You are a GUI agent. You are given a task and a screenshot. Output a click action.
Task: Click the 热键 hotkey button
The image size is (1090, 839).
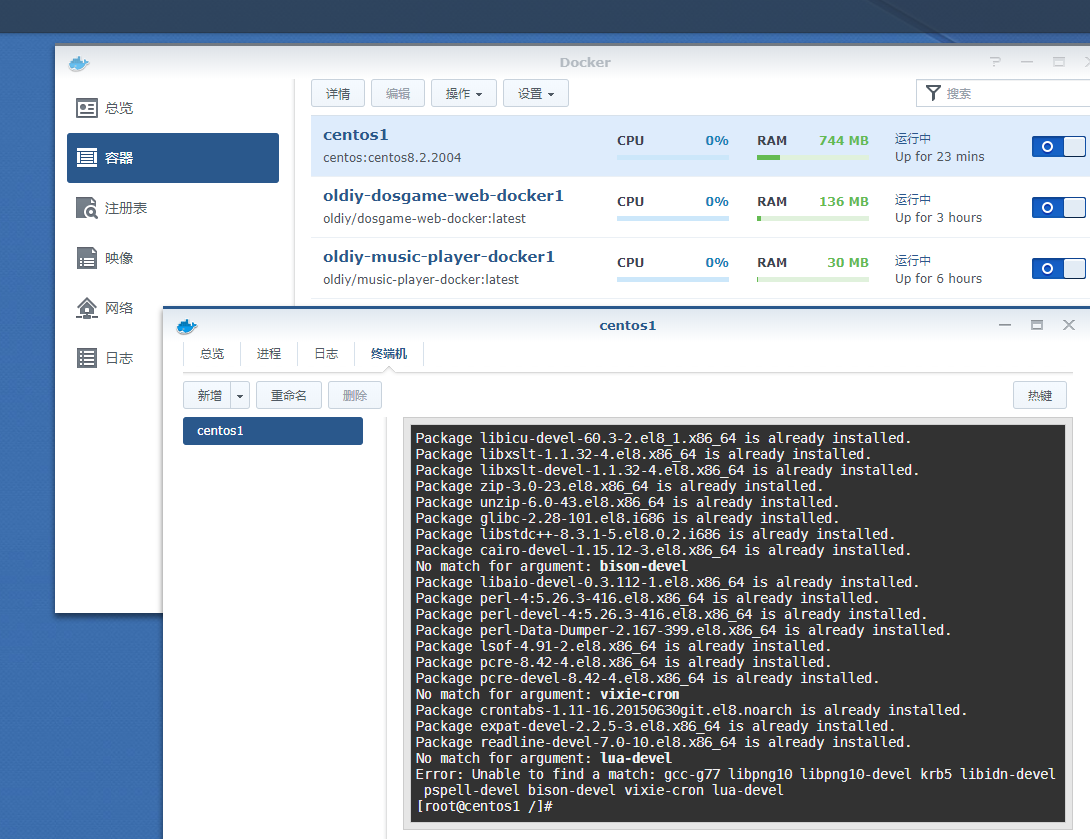[x=1039, y=396]
